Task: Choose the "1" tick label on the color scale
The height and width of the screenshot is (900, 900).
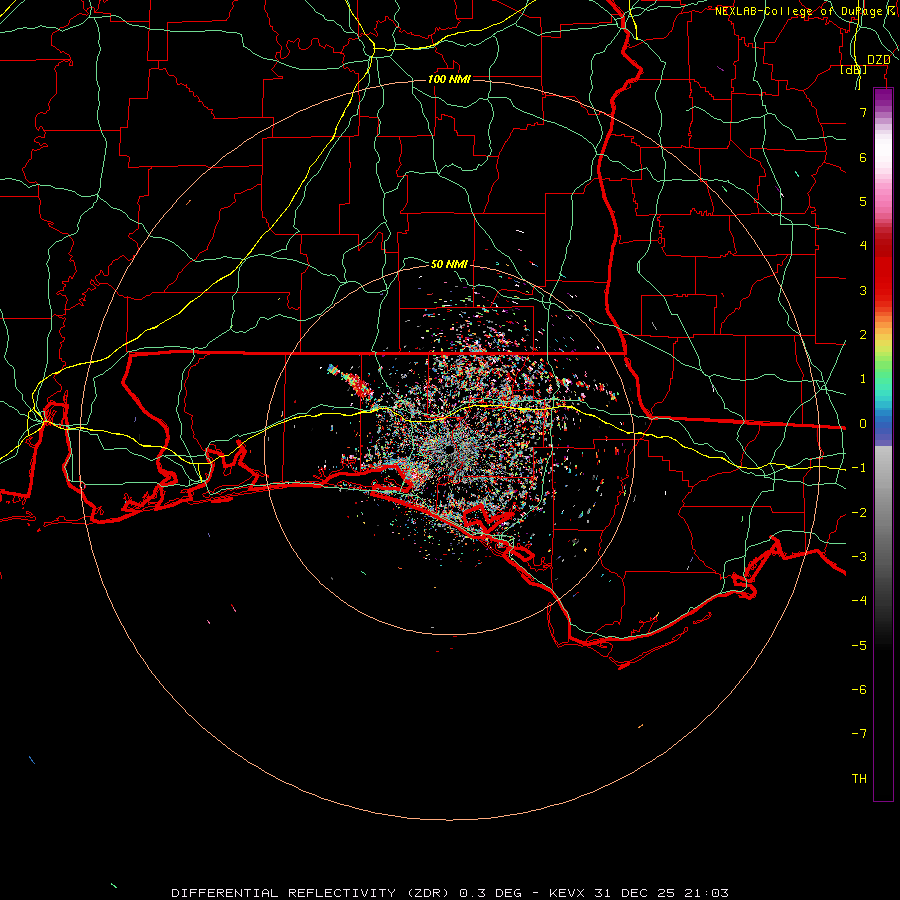Action: 863,379
